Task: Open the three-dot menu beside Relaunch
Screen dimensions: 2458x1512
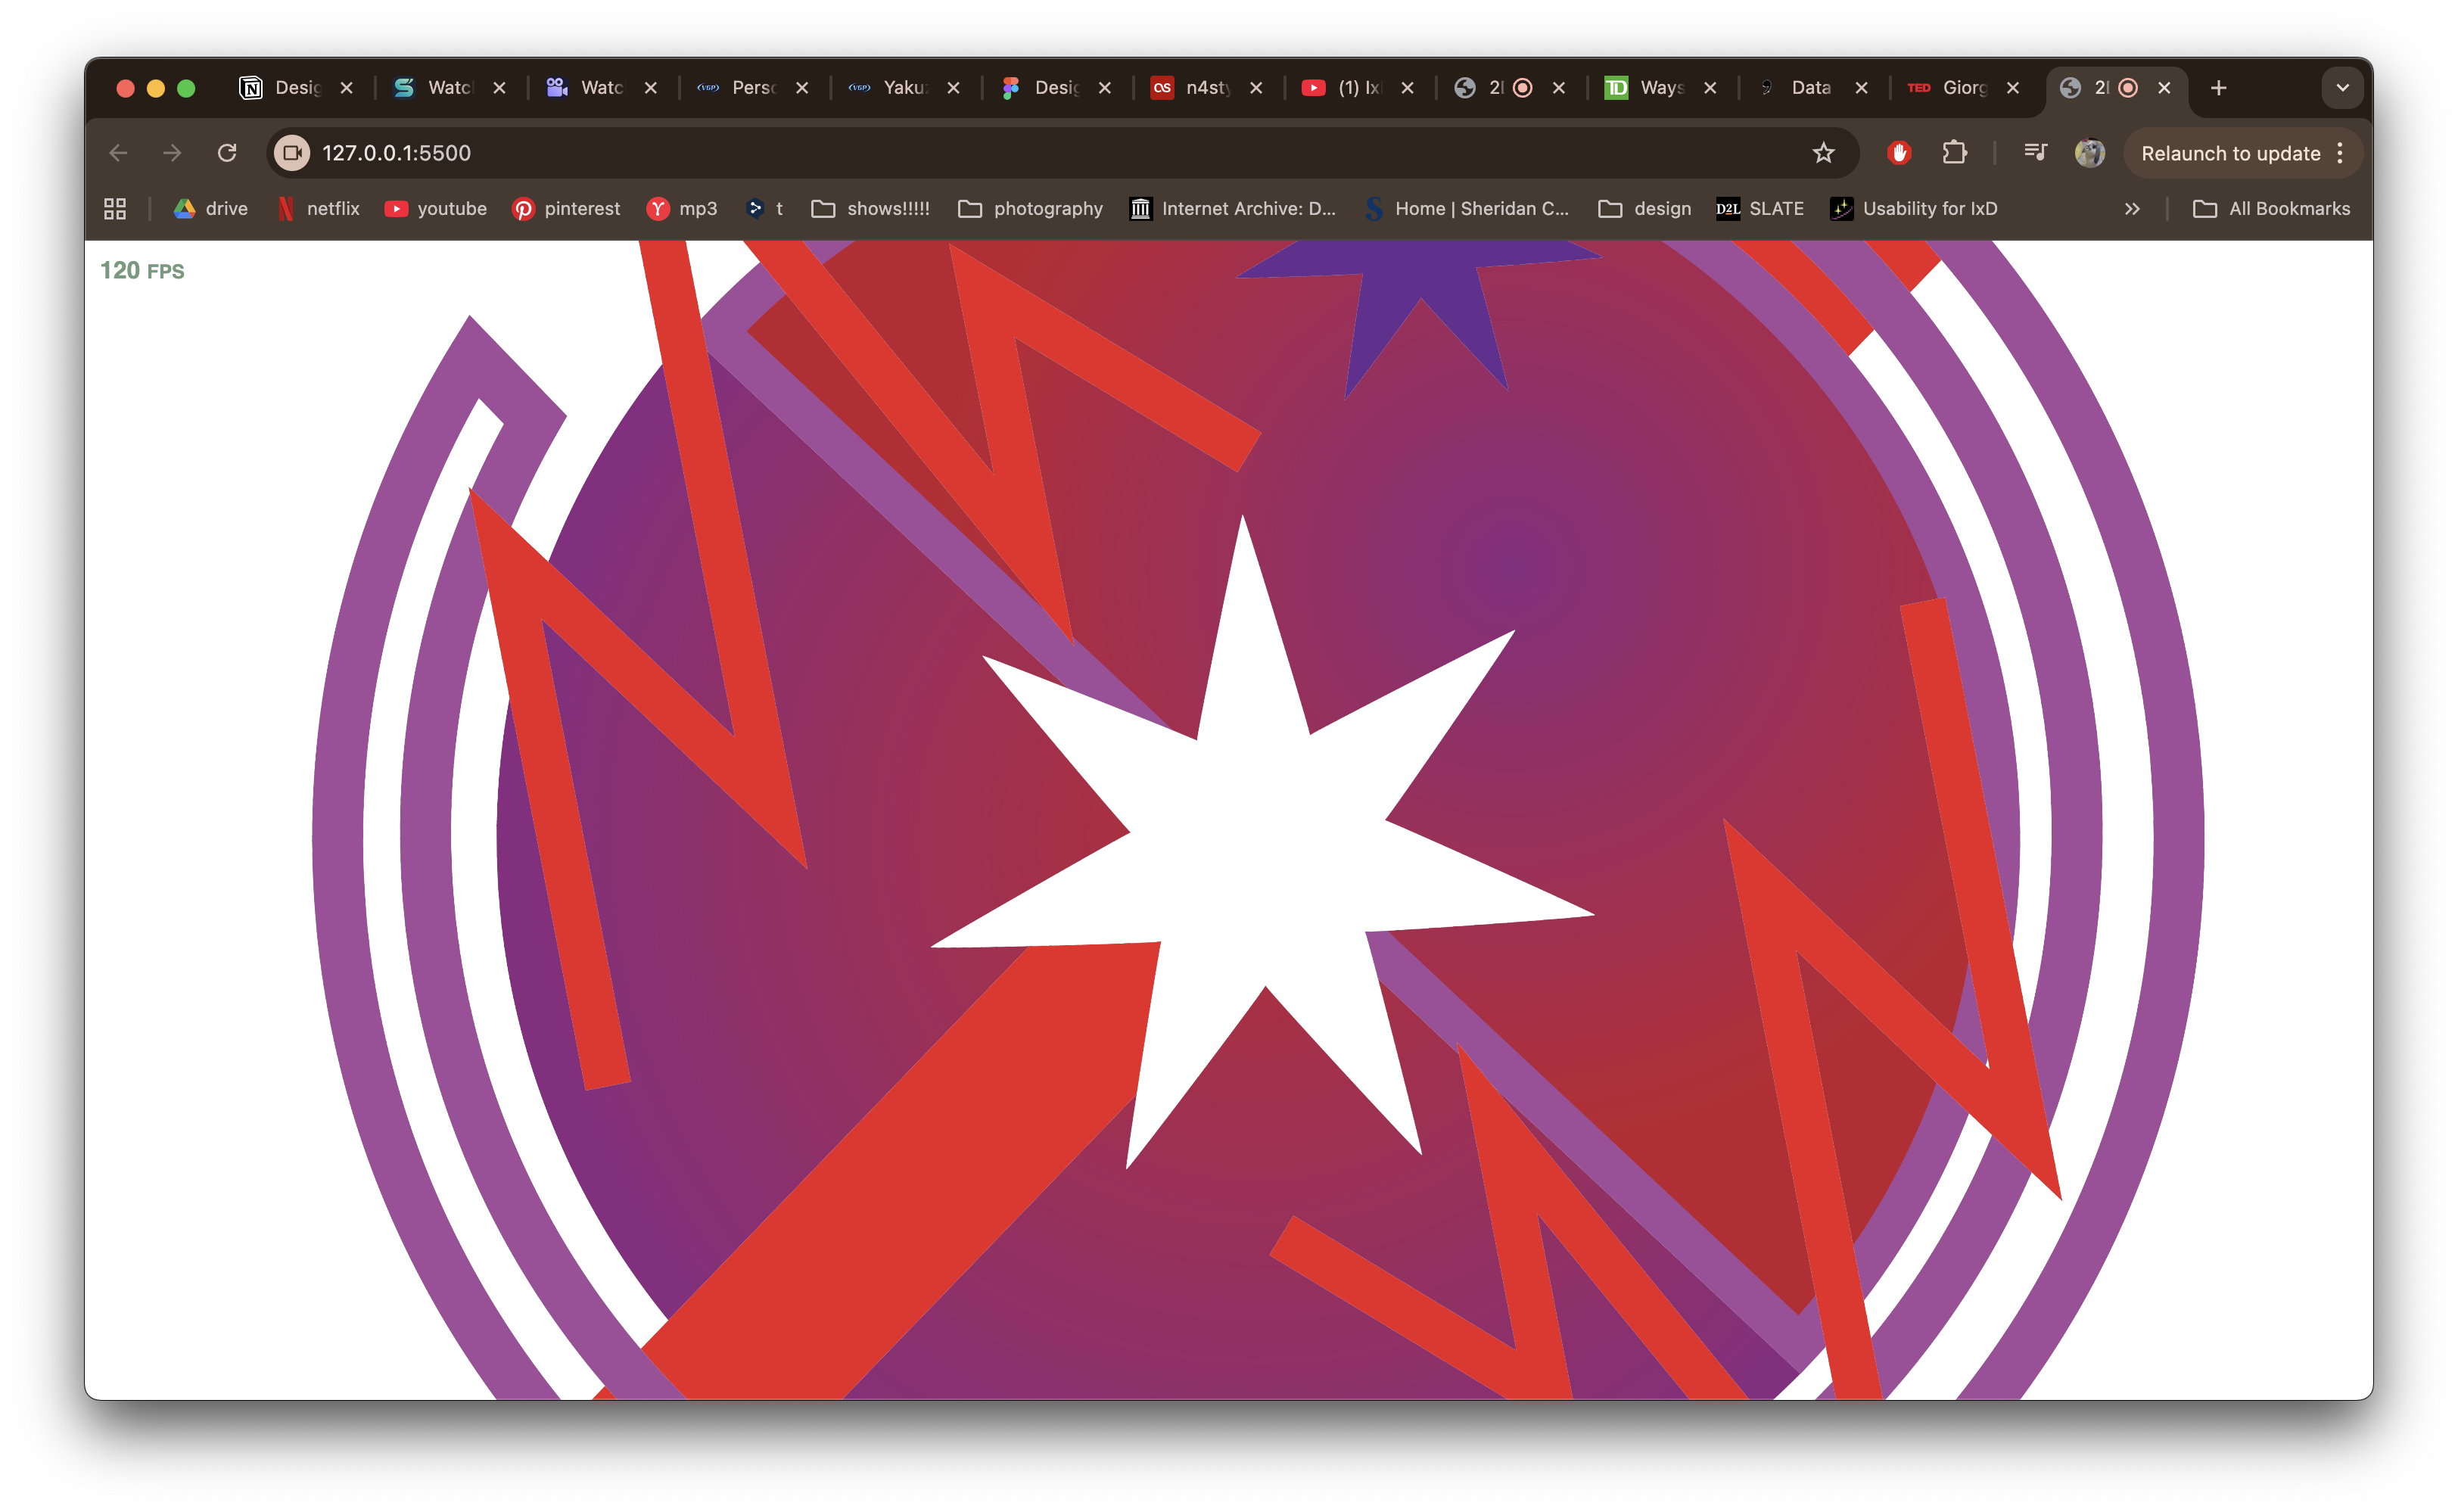Action: (x=2340, y=153)
